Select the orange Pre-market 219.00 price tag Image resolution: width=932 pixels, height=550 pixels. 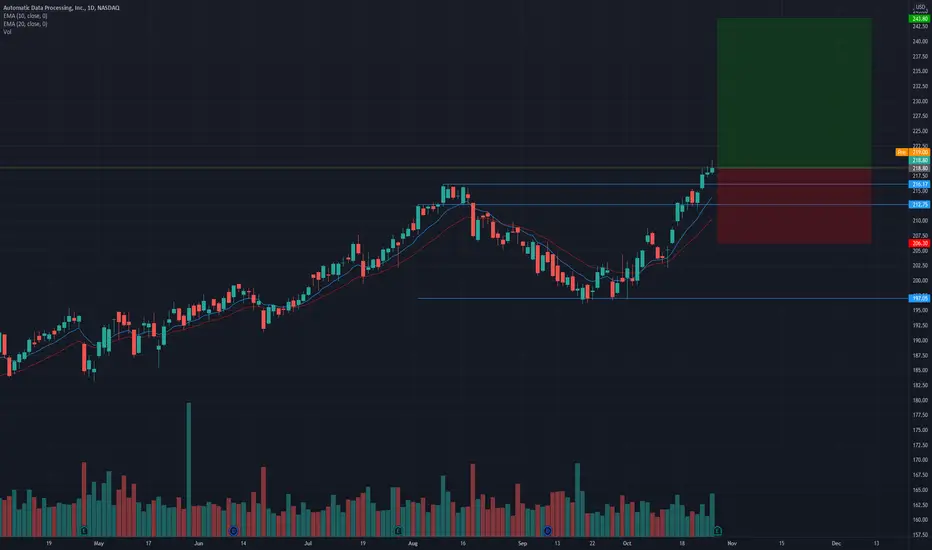pos(913,153)
